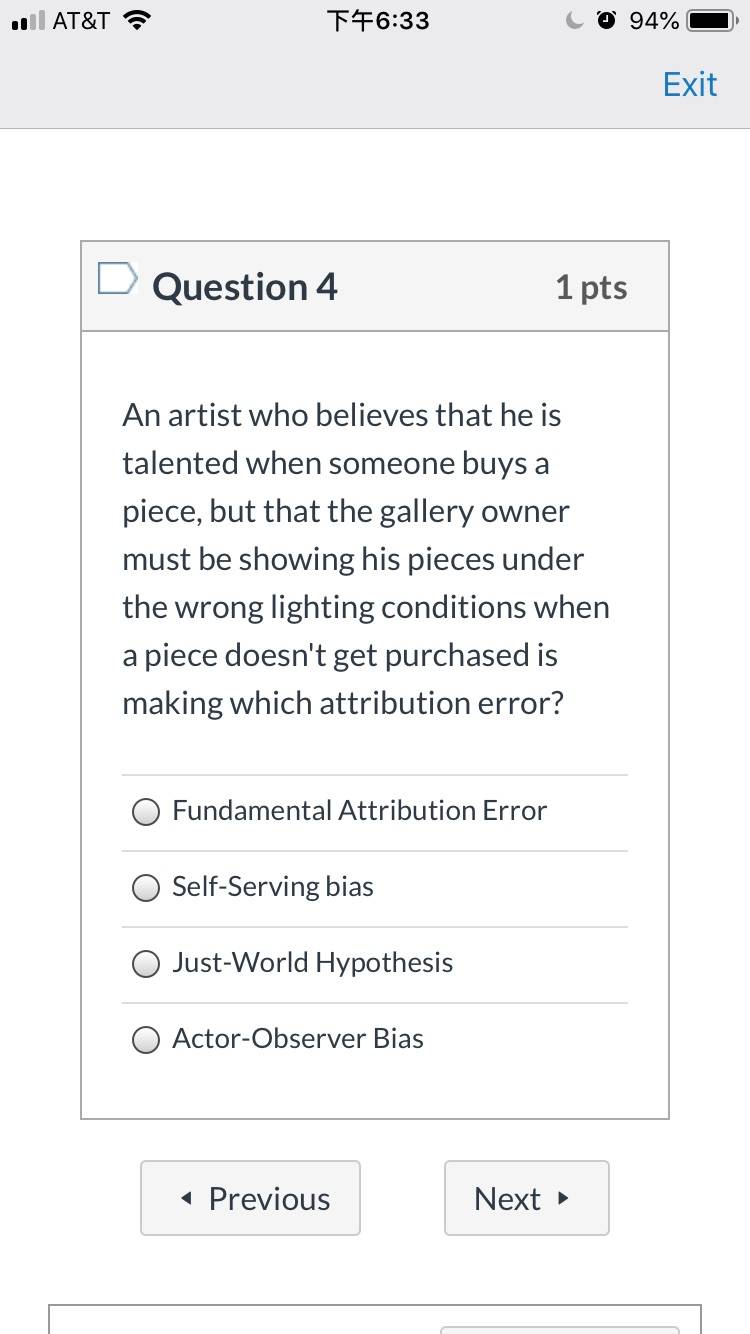Tap the right arrow on Next
The image size is (750, 1334).
click(x=563, y=1198)
